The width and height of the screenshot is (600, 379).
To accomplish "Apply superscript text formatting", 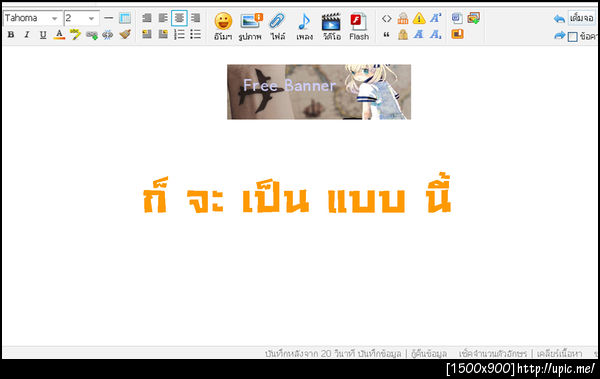I will (435, 18).
